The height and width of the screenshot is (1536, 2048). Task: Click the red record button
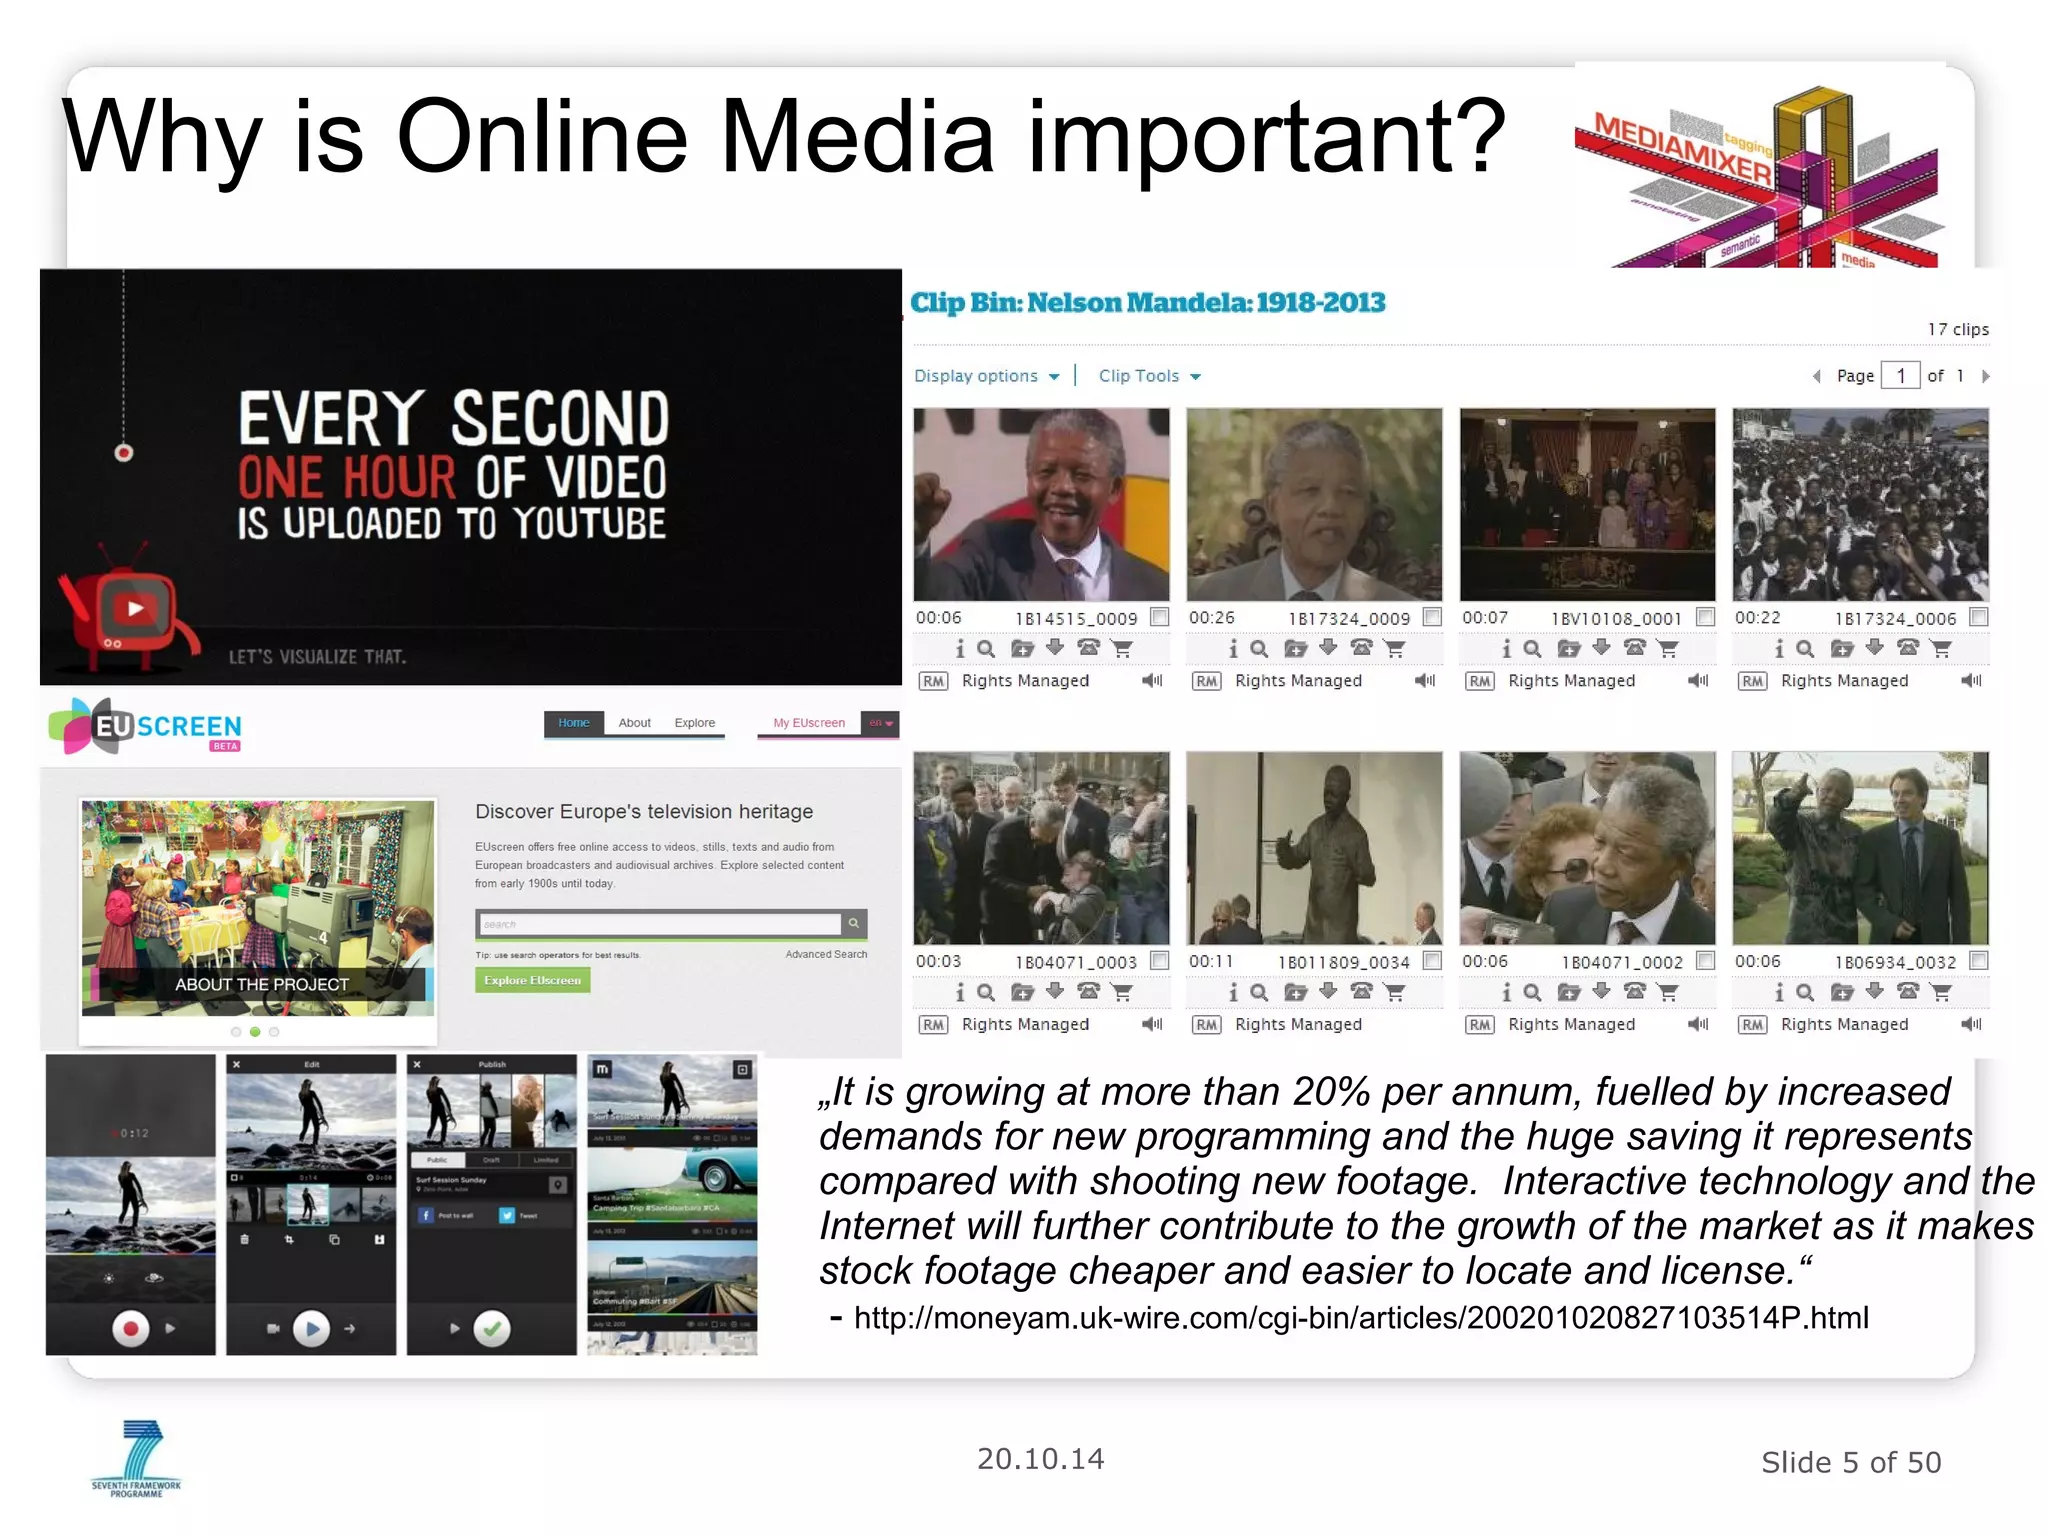pos(130,1329)
